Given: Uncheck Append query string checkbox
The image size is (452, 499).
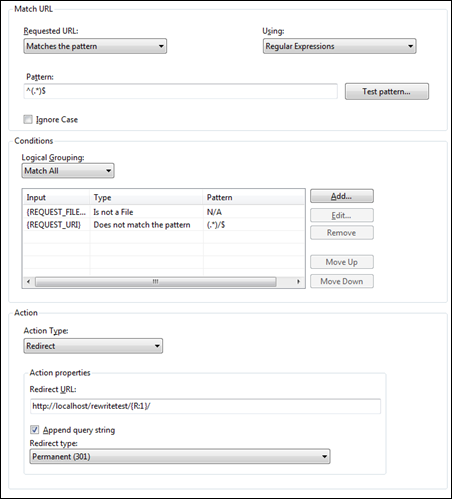Looking at the screenshot, I should [35, 430].
